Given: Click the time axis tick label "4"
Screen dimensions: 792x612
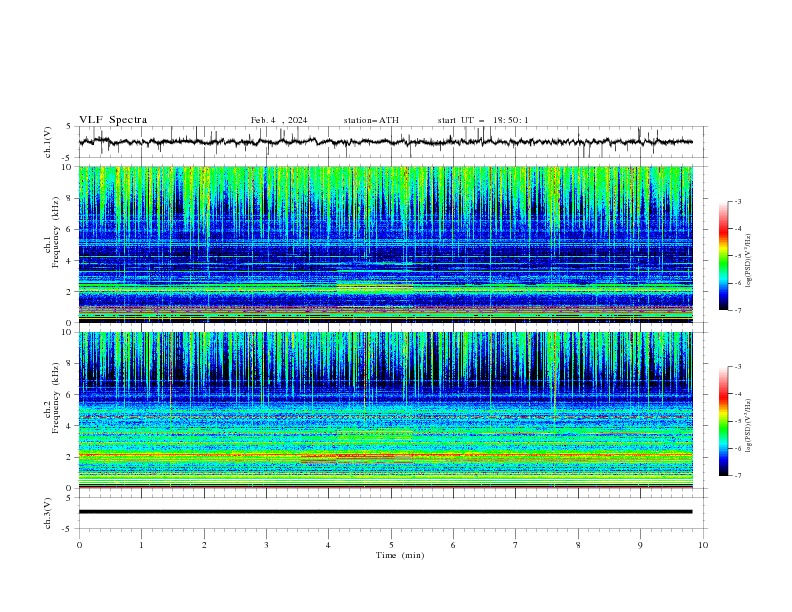Looking at the screenshot, I should click(x=328, y=545).
